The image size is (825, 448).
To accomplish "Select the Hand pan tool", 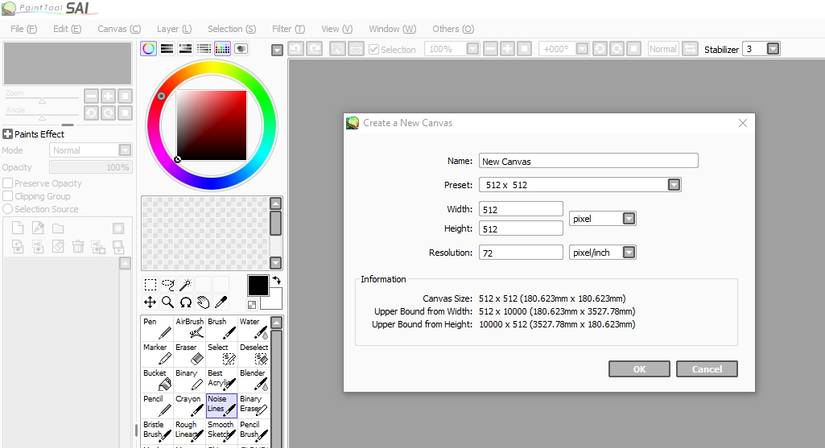I will tap(203, 302).
